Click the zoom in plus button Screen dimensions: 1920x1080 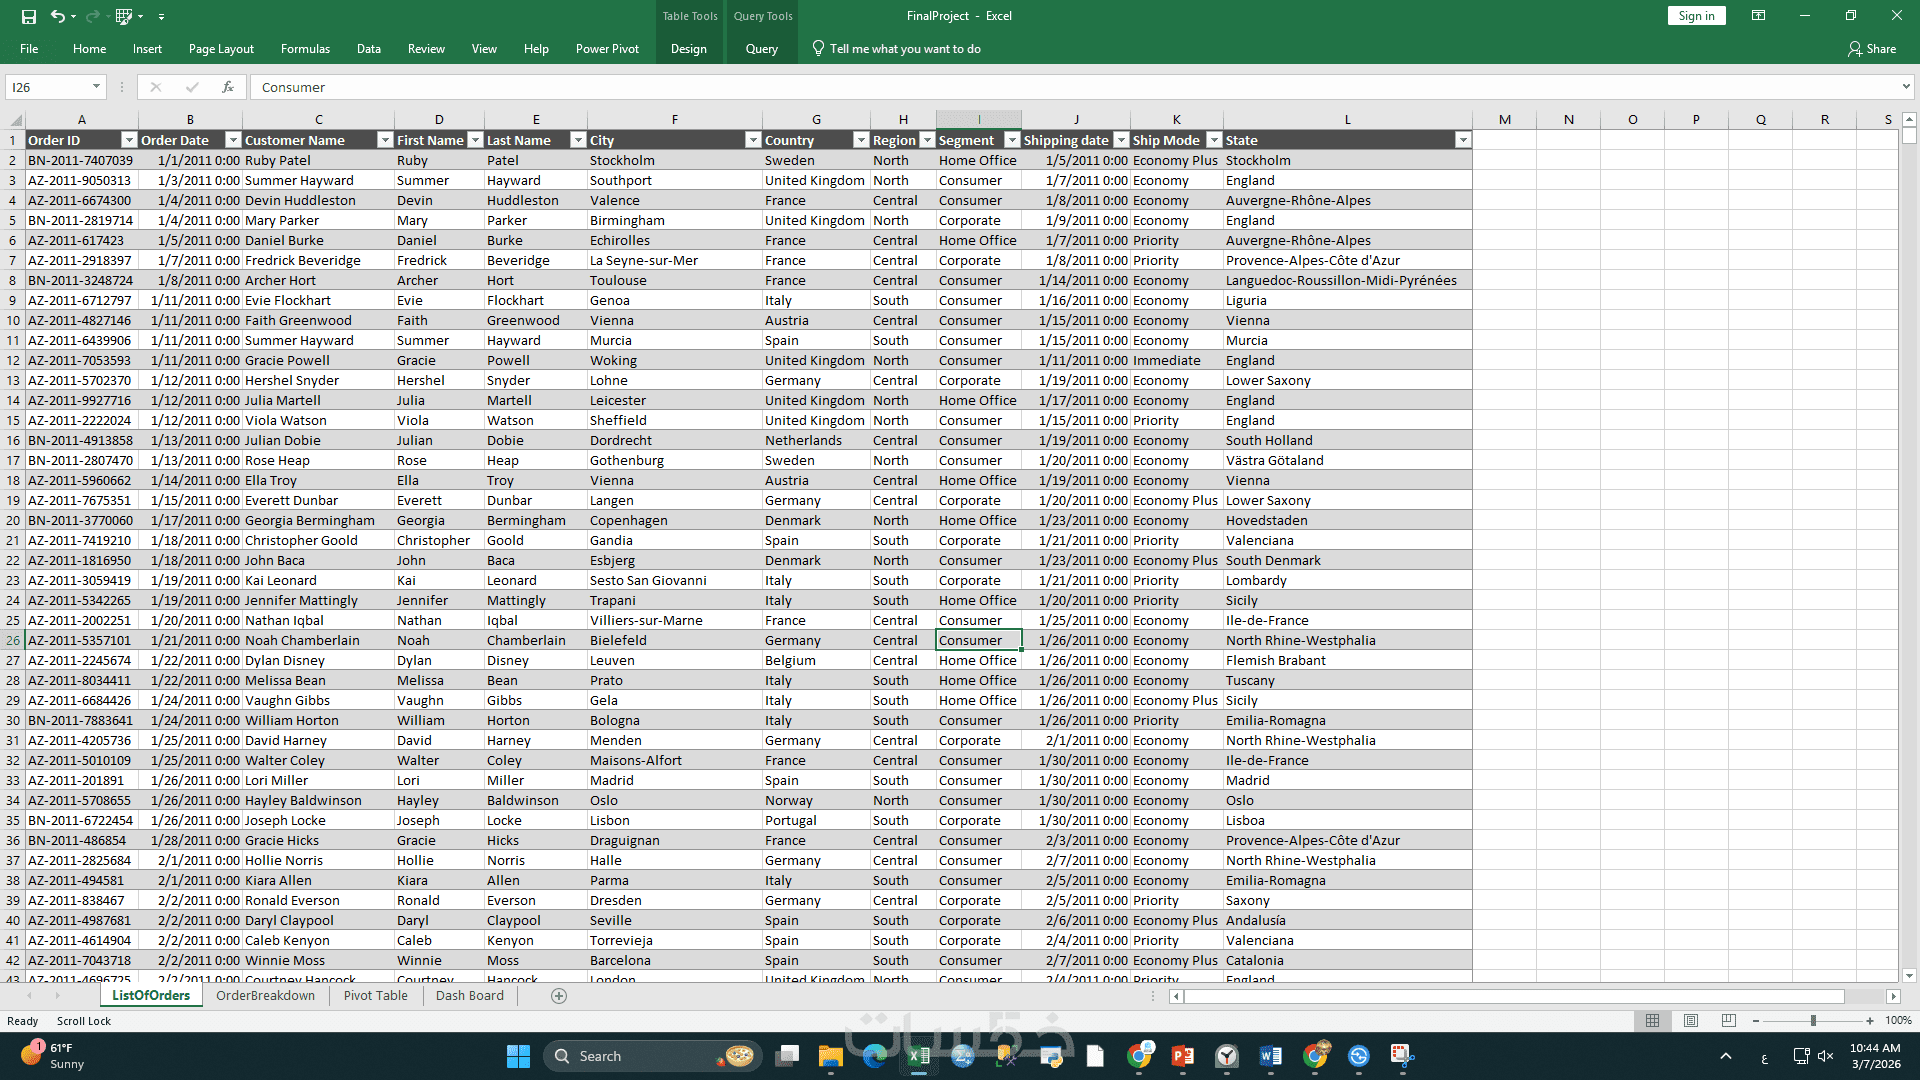(x=1870, y=1021)
